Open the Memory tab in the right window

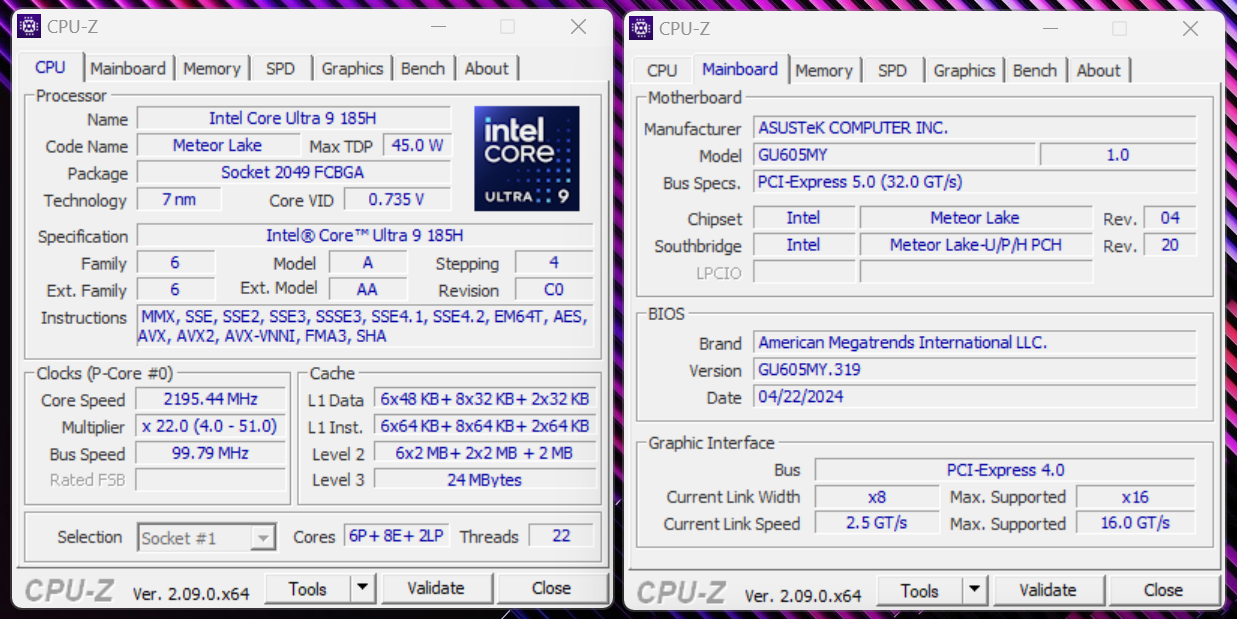pos(824,71)
